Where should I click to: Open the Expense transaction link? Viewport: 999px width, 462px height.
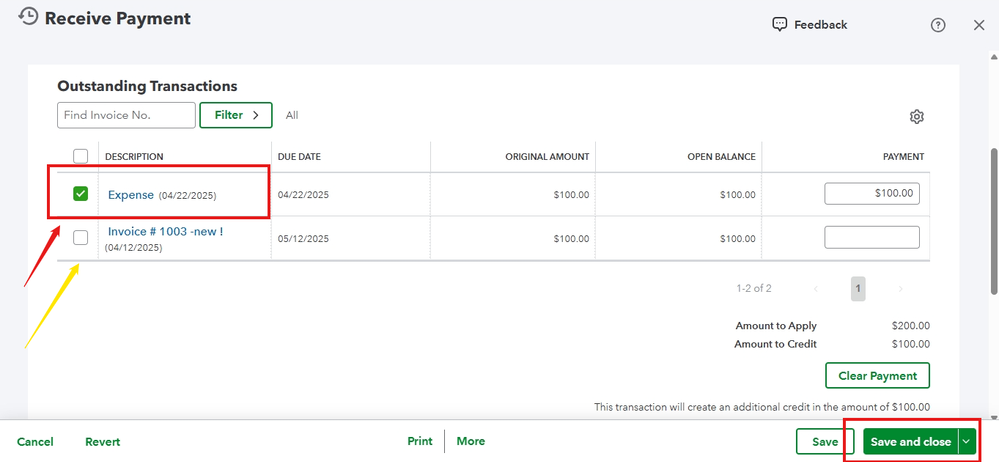coord(131,195)
